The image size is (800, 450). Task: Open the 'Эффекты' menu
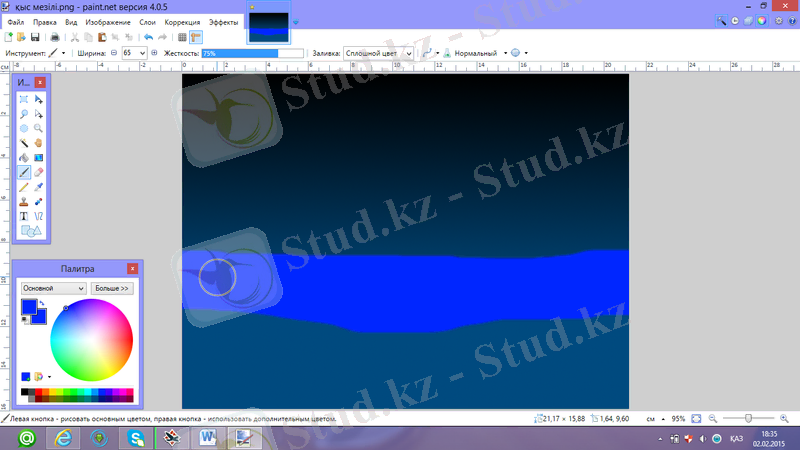pos(223,21)
